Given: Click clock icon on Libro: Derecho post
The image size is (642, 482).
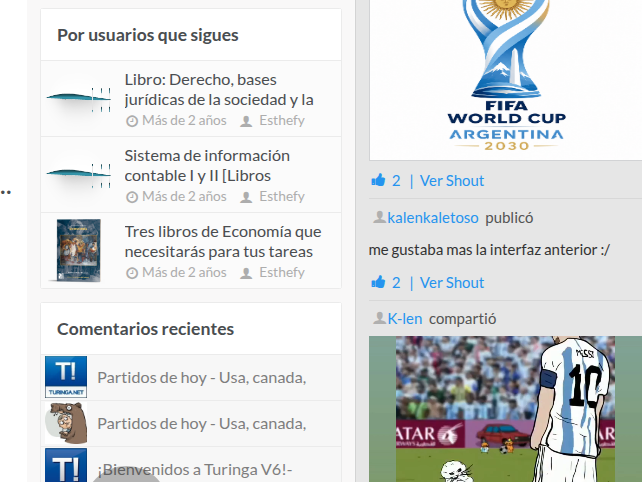Looking at the screenshot, I should point(132,121).
